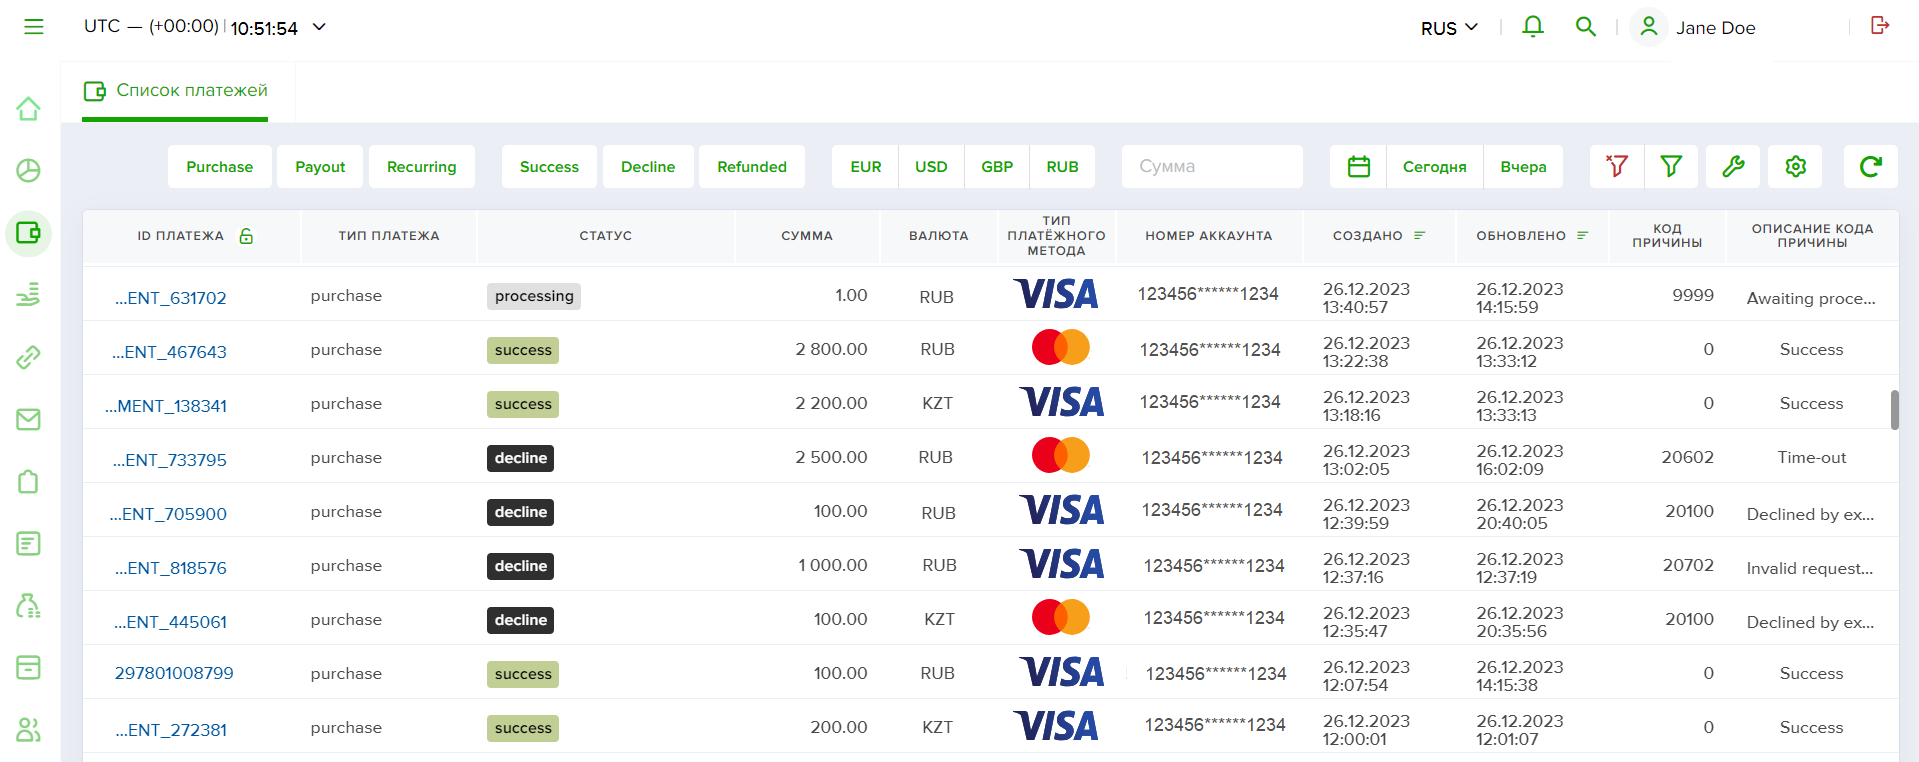1919x762 pixels.
Task: Click the Time-out reason description
Action: click(x=1811, y=458)
